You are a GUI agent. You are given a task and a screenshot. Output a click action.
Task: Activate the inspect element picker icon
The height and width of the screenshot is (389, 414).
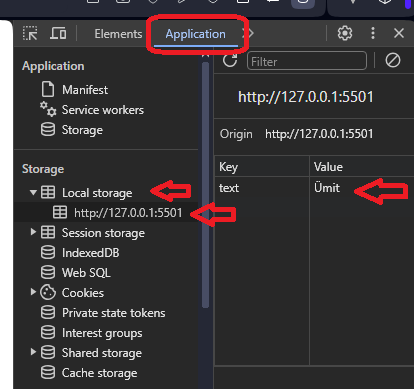point(30,33)
